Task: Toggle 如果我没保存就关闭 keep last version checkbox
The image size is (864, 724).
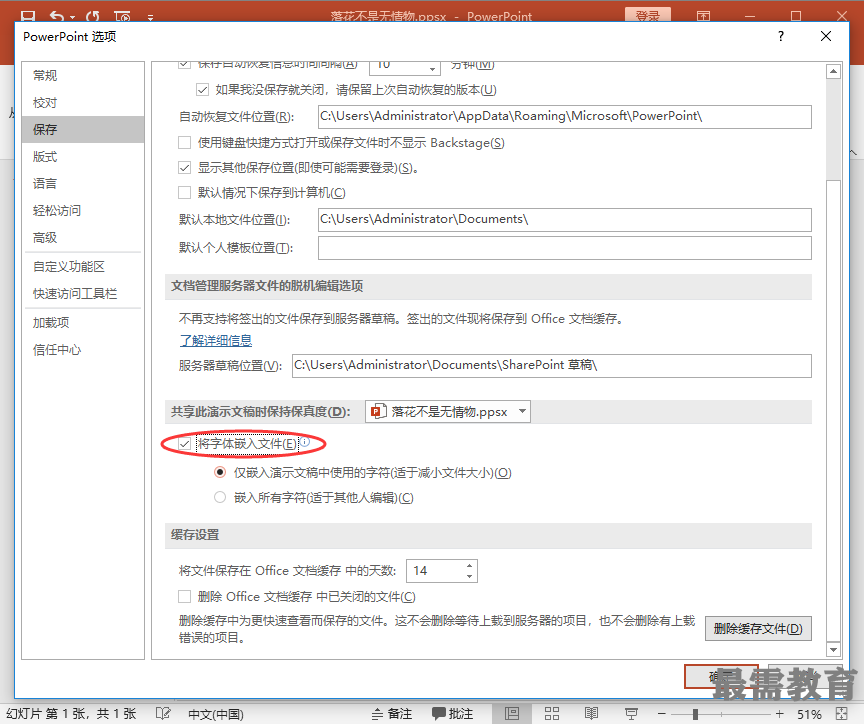Action: pos(202,90)
